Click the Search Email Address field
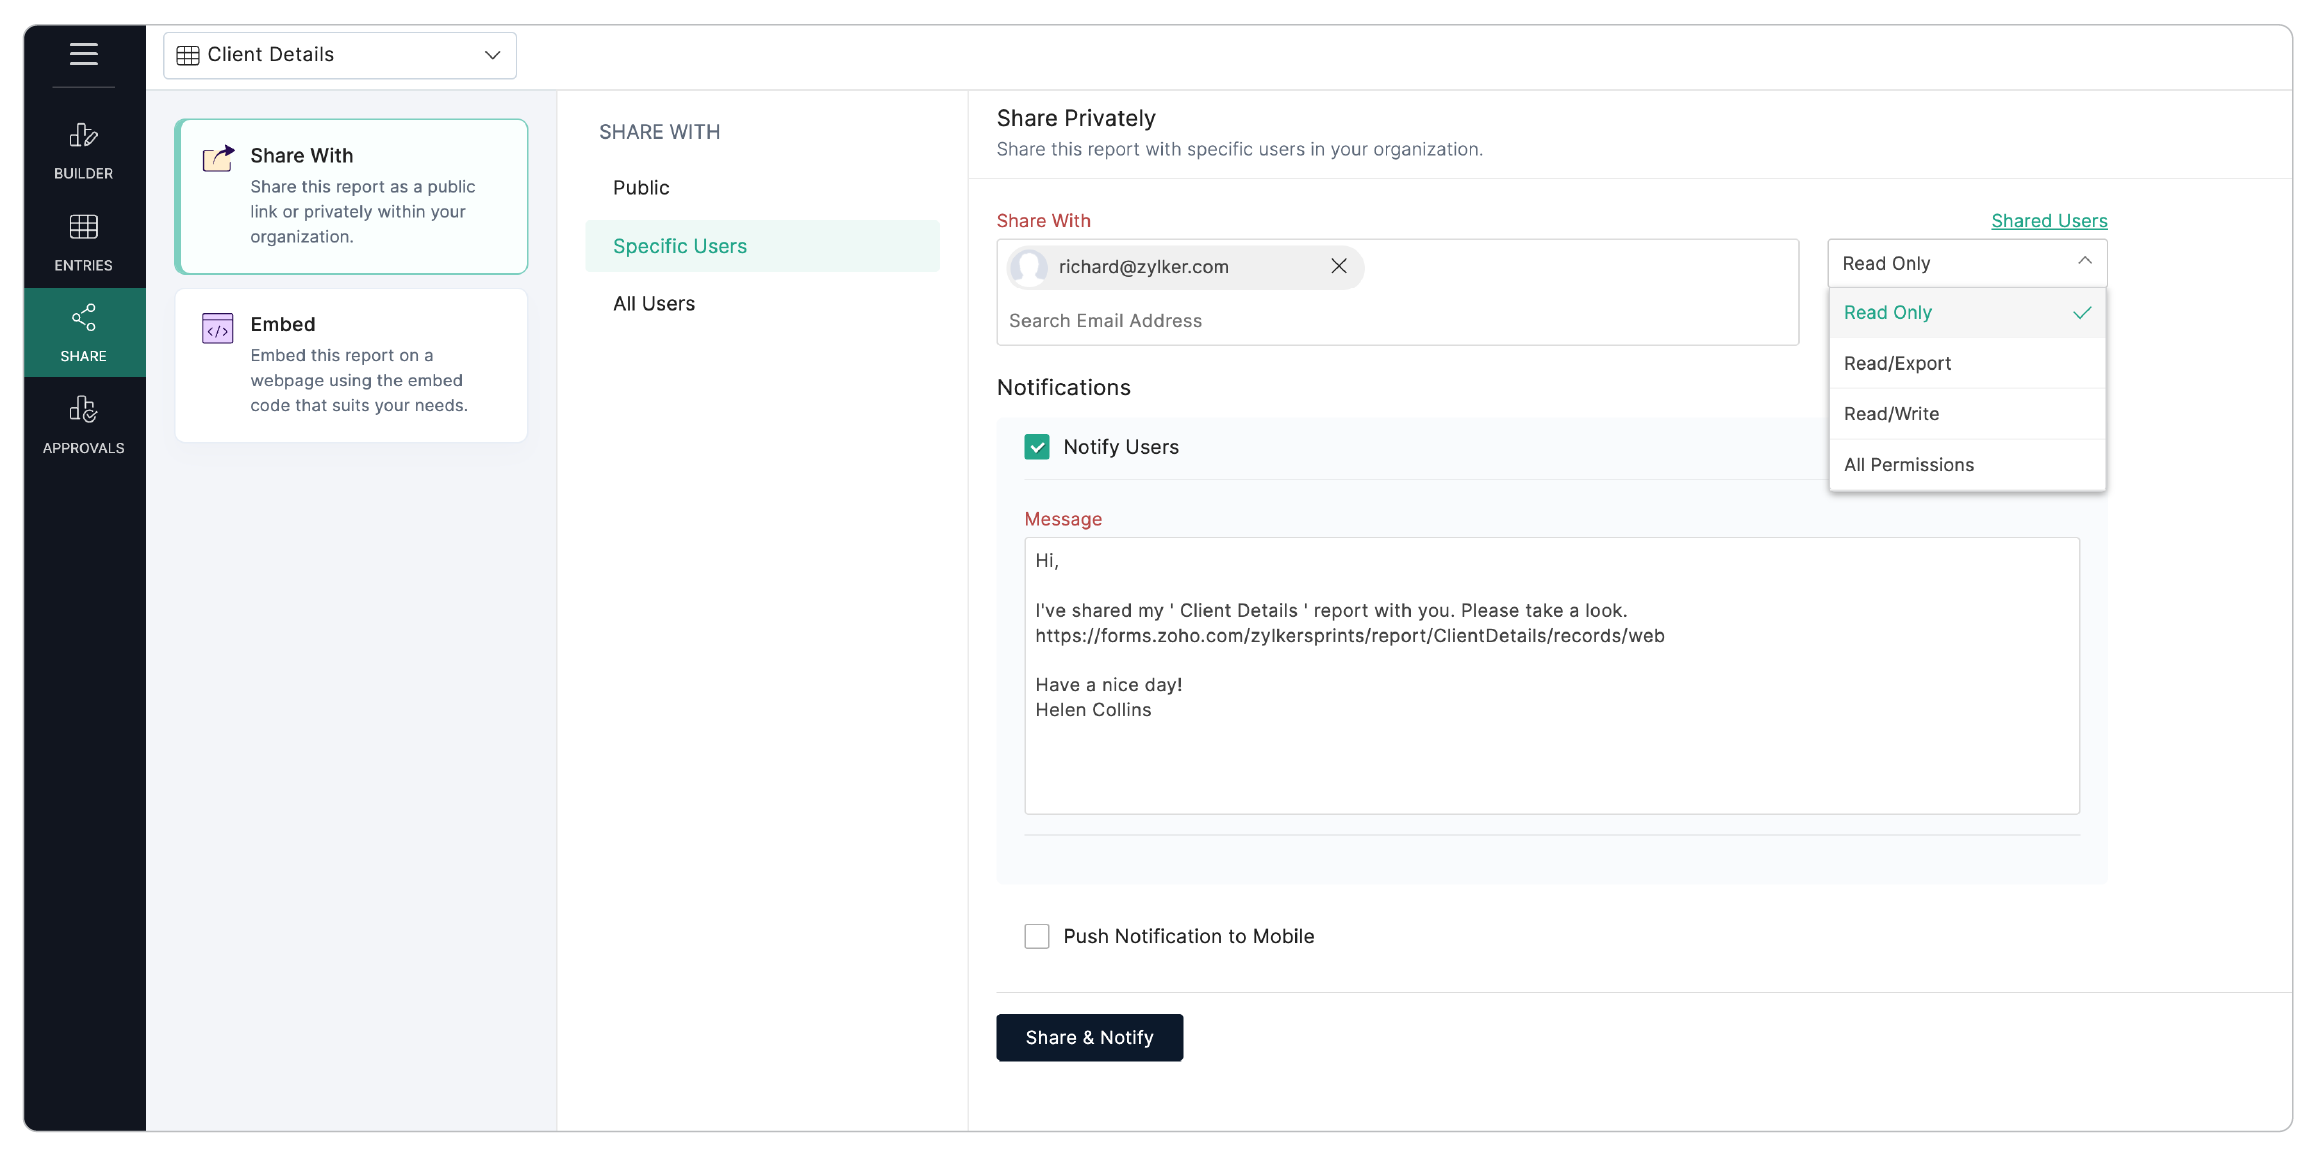Image resolution: width=2317 pixels, height=1157 pixels. coord(1105,321)
